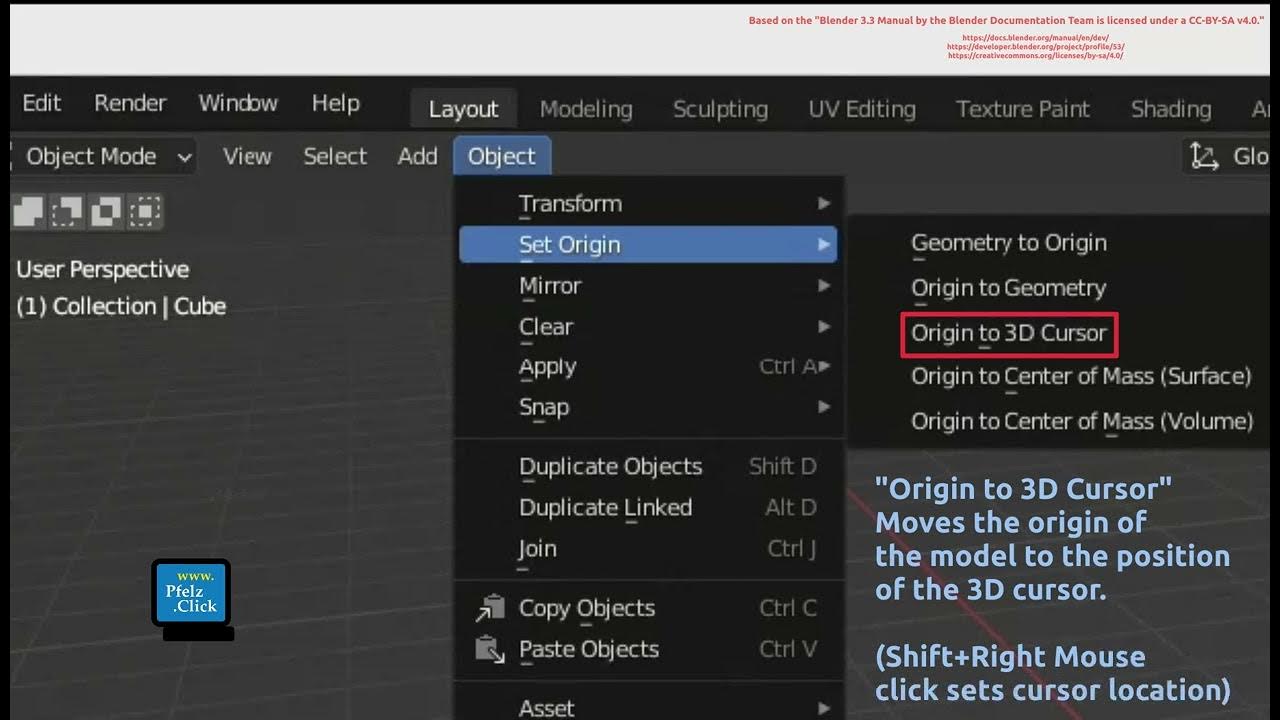
Task: Click the (1) Collection | Cube text
Action: 121,306
